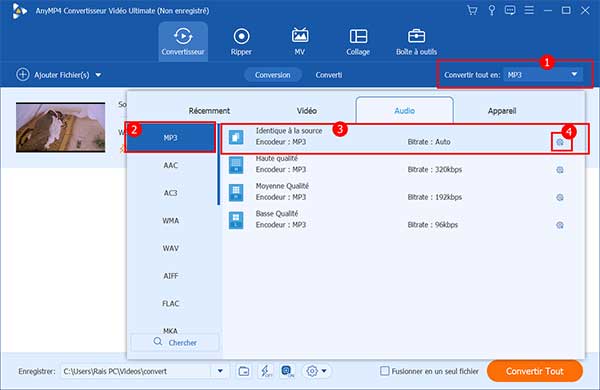The height and width of the screenshot is (390, 600).
Task: Click the shopping cart purchase icon
Action: 472,10
